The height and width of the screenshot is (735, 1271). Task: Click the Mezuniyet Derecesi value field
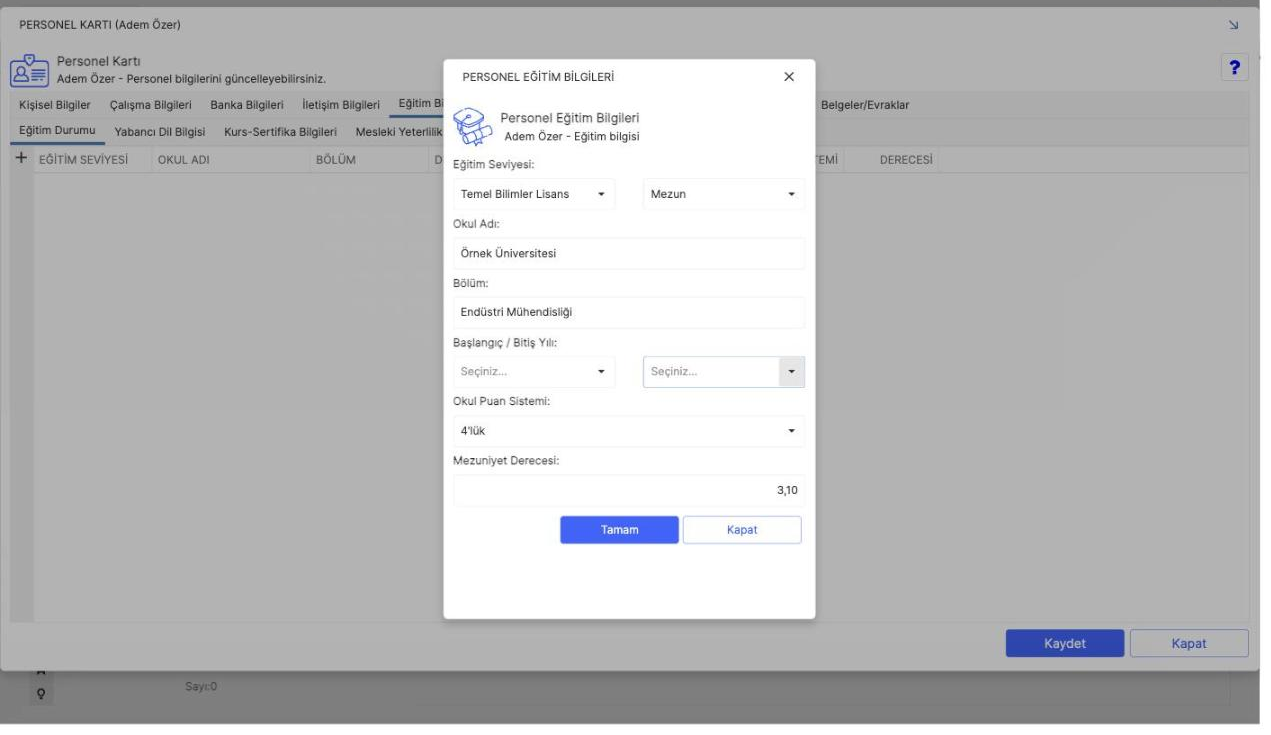(629, 490)
